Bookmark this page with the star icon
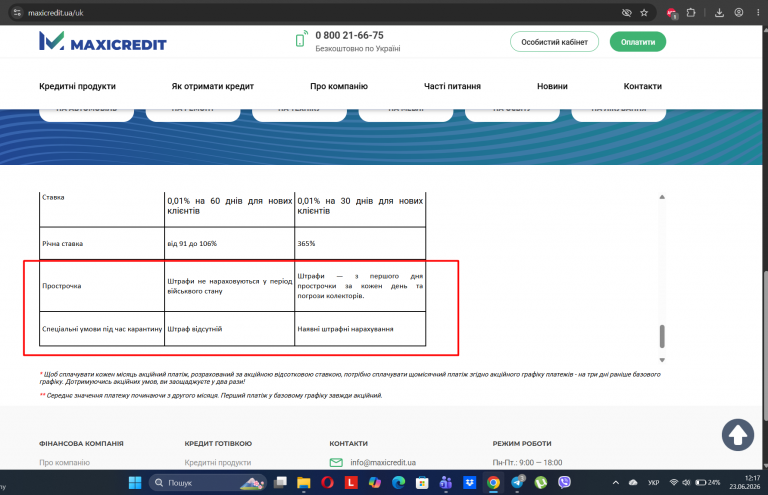This screenshot has height=495, width=768. click(x=644, y=13)
